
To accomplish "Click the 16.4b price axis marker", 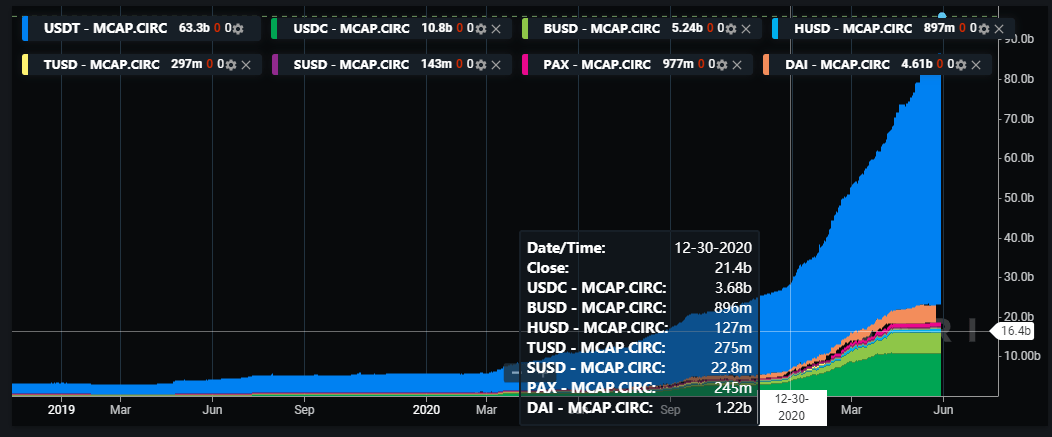I will point(1016,330).
